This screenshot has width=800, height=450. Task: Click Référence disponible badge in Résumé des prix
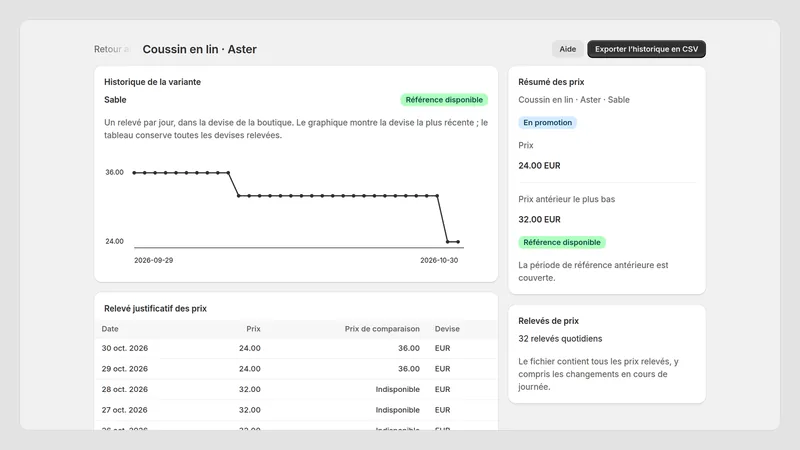pyautogui.click(x=562, y=242)
